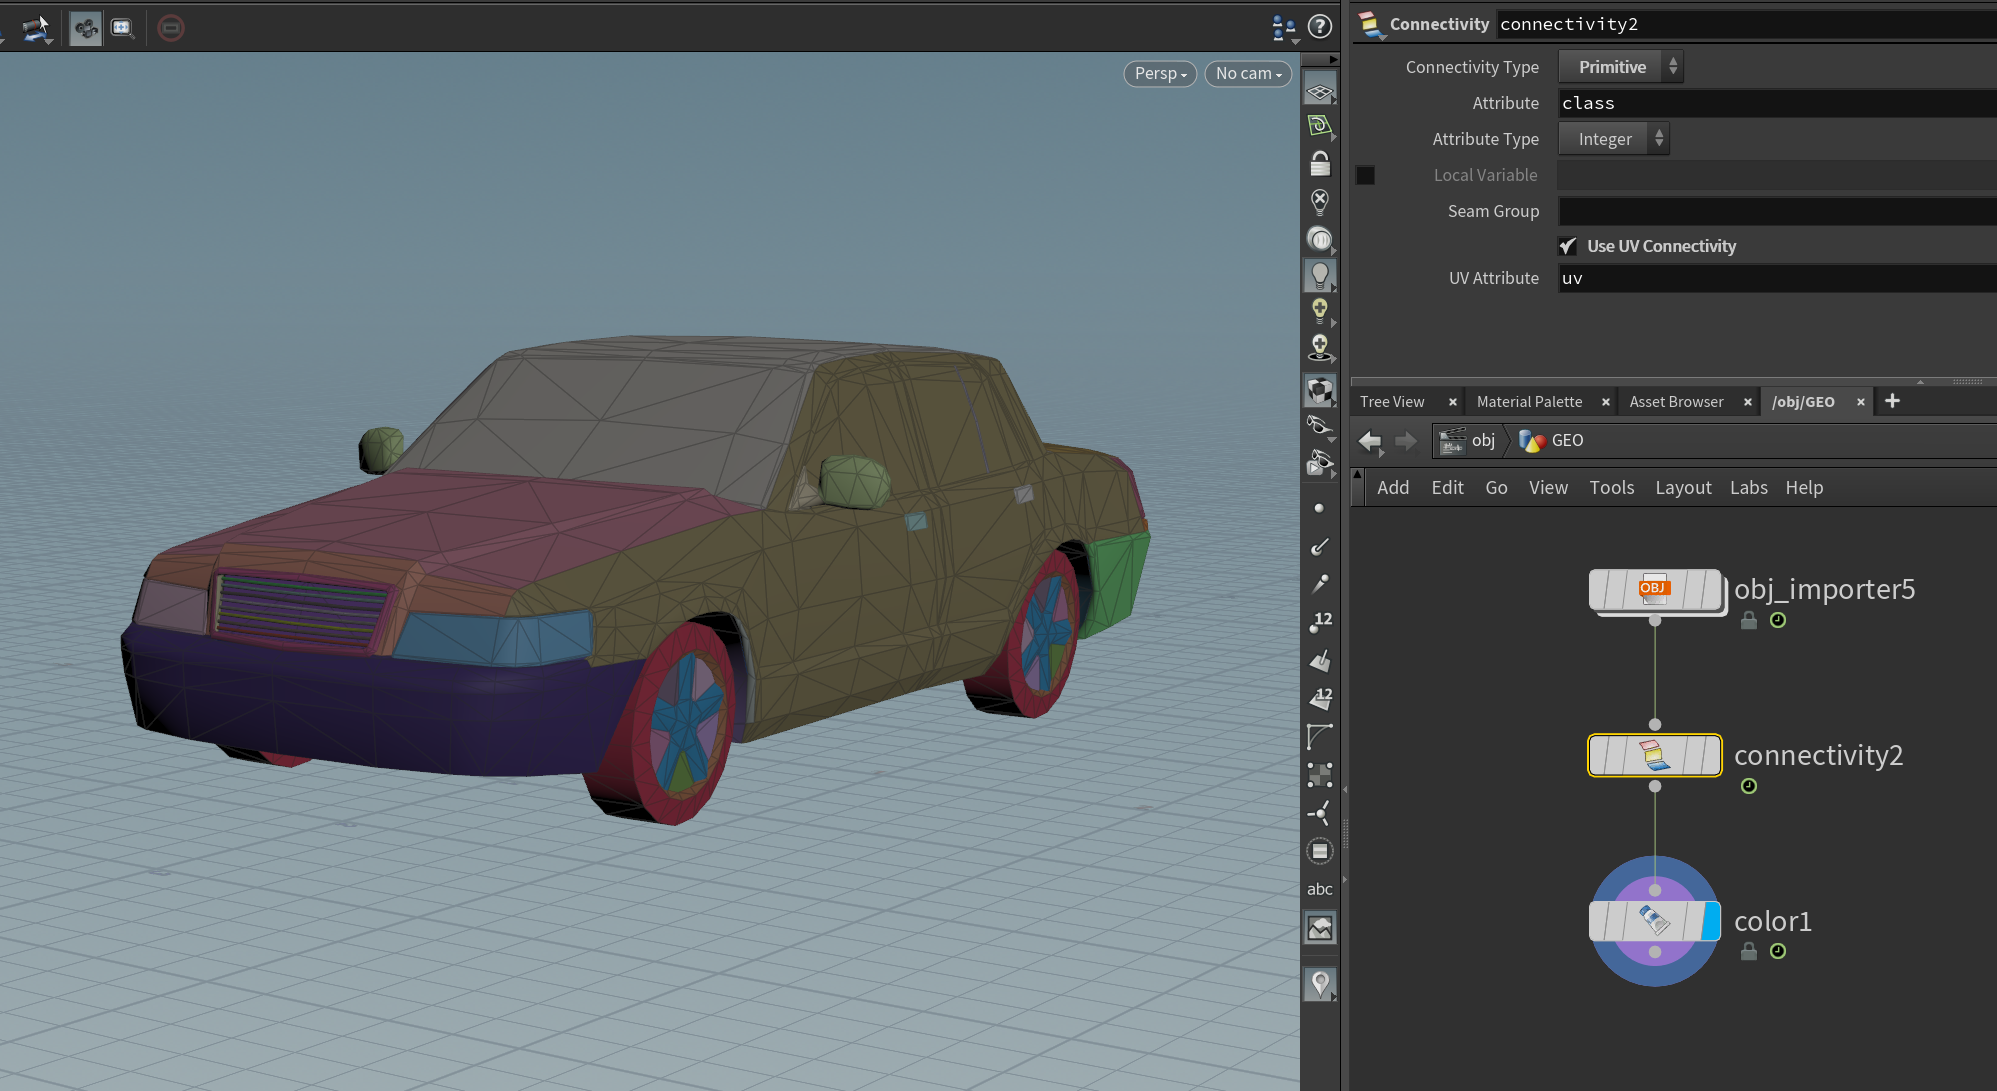
Task: Toggle the reference plane grid icon
Action: click(x=1319, y=92)
